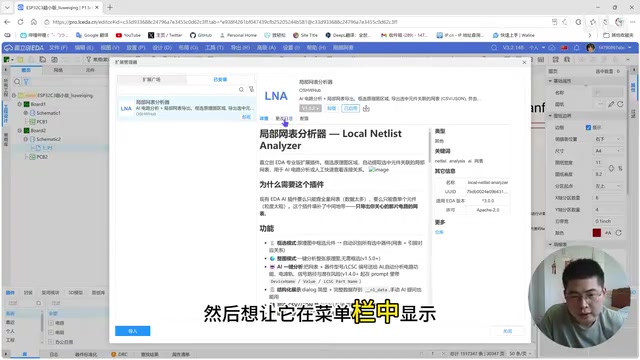The width and height of the screenshot is (640, 360).
Task: Open the 详情 details tab
Action: click(x=264, y=118)
